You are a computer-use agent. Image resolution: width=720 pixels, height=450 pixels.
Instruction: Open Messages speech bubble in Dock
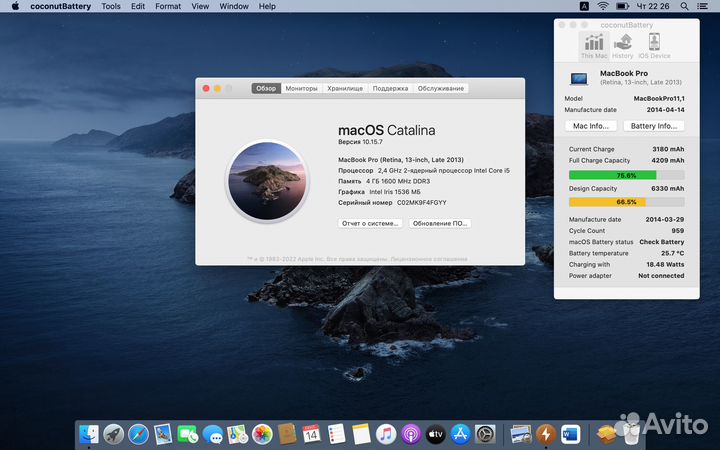213,434
